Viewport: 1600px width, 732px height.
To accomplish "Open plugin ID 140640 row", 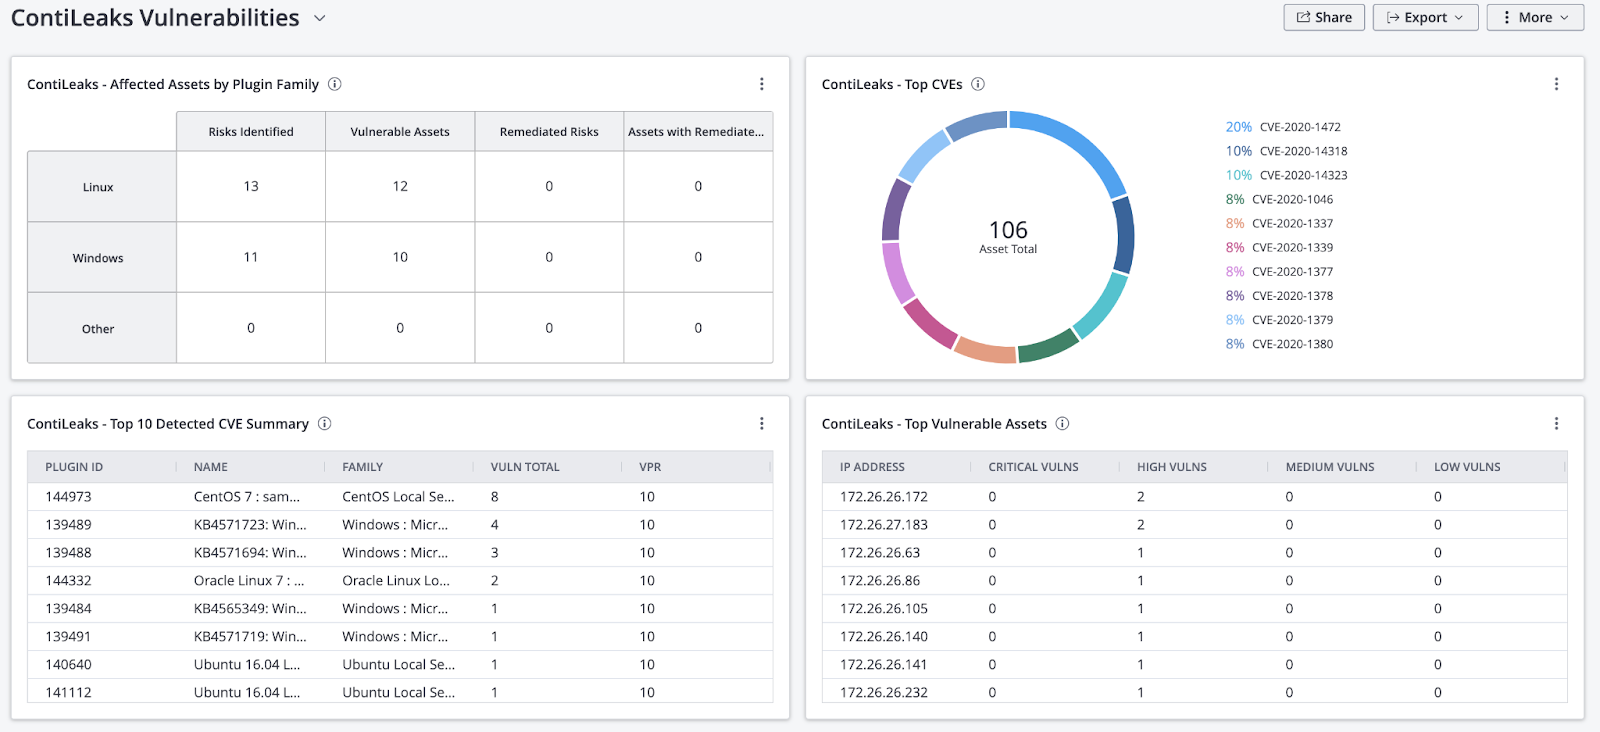I will pos(400,665).
